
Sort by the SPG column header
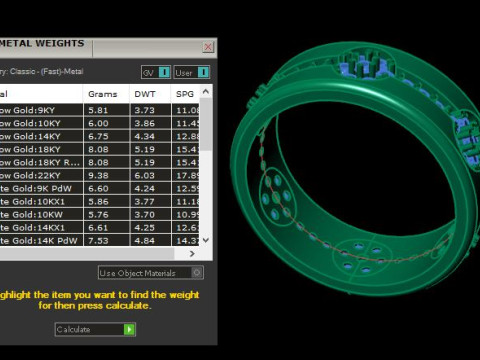[x=185, y=94]
